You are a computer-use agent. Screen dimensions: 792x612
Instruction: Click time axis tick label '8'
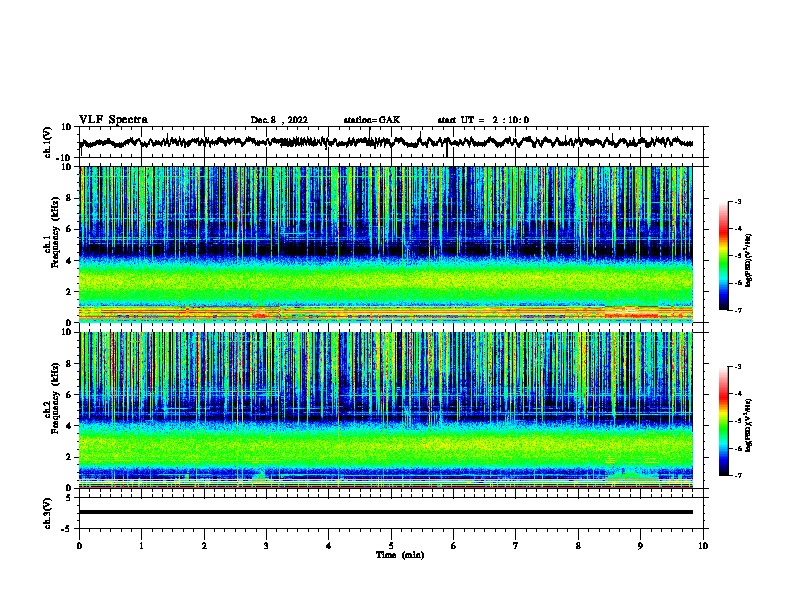point(578,546)
